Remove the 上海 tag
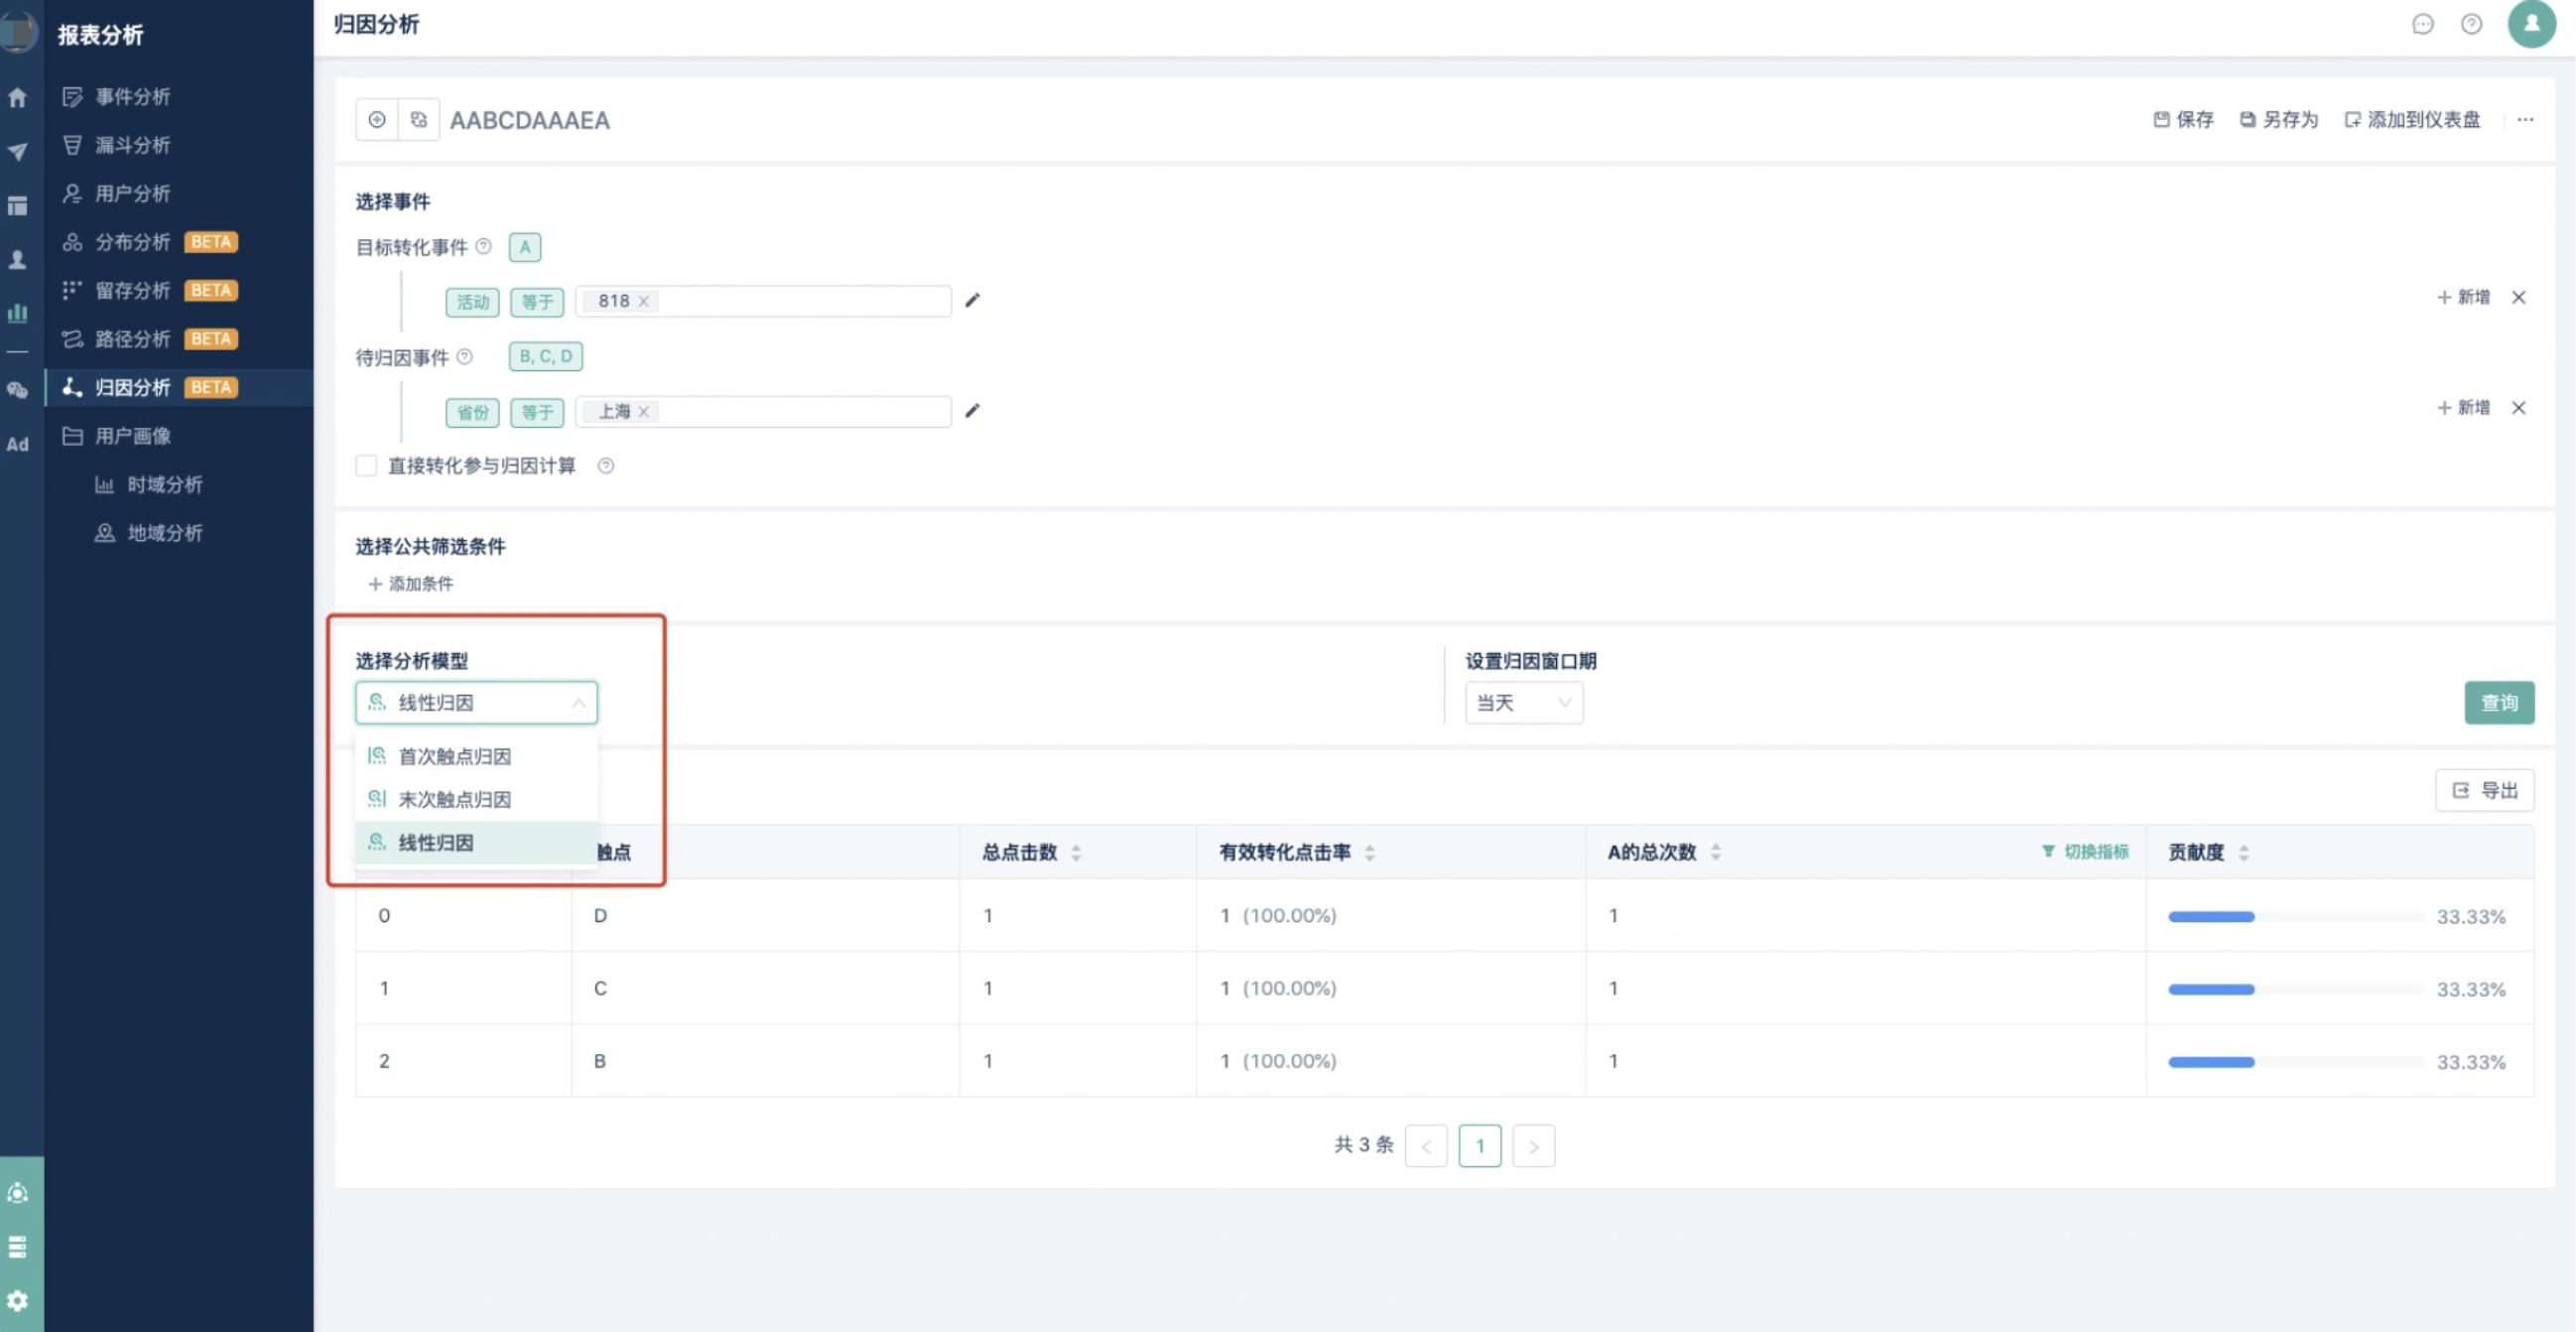The image size is (2576, 1332). [644, 411]
